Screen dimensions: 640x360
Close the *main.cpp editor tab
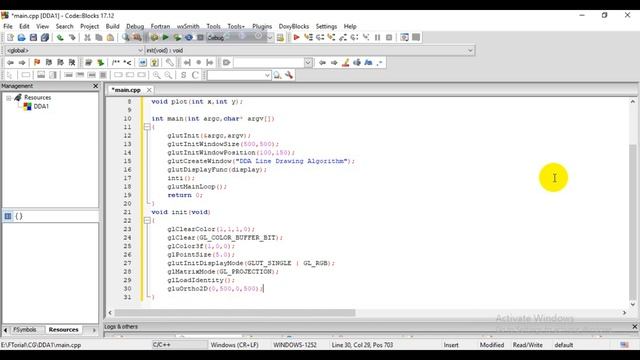click(x=149, y=90)
